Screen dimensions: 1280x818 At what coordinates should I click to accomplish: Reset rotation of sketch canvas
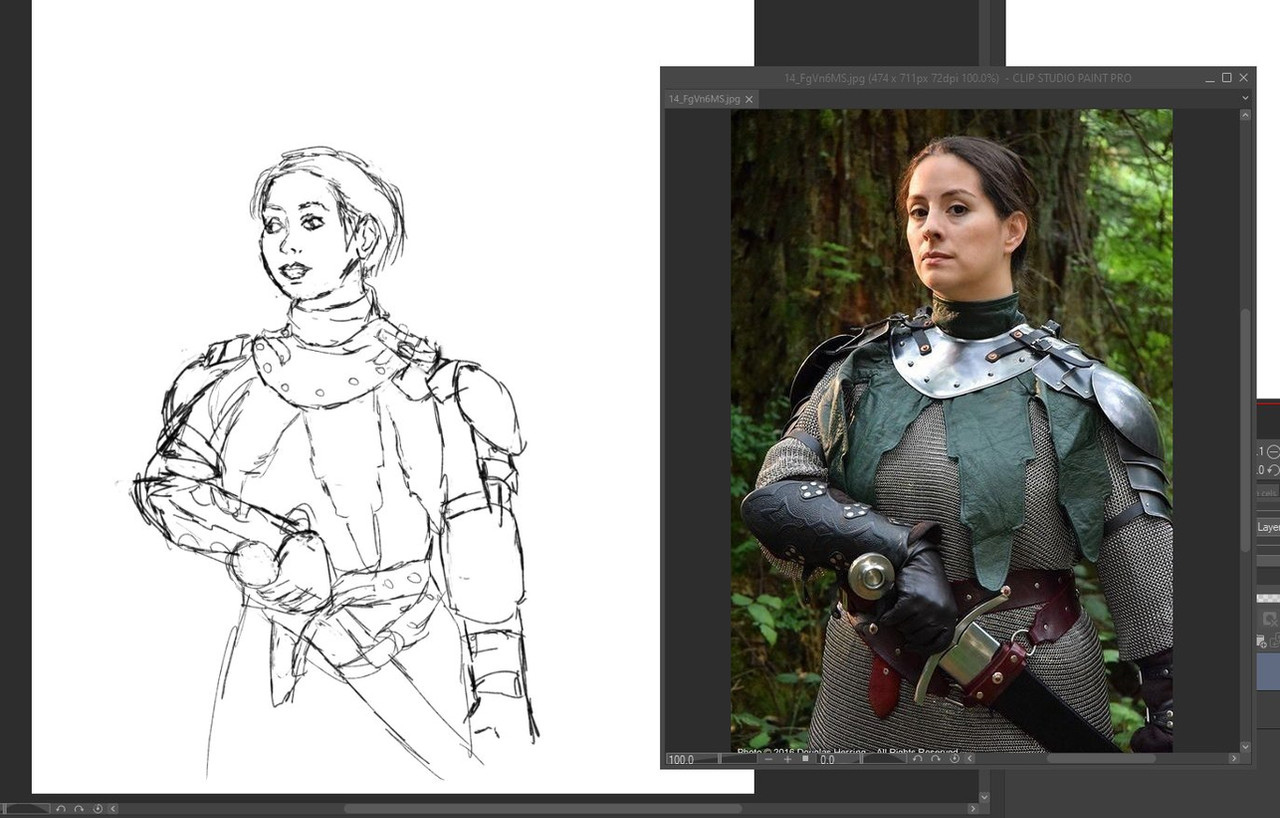click(x=98, y=809)
